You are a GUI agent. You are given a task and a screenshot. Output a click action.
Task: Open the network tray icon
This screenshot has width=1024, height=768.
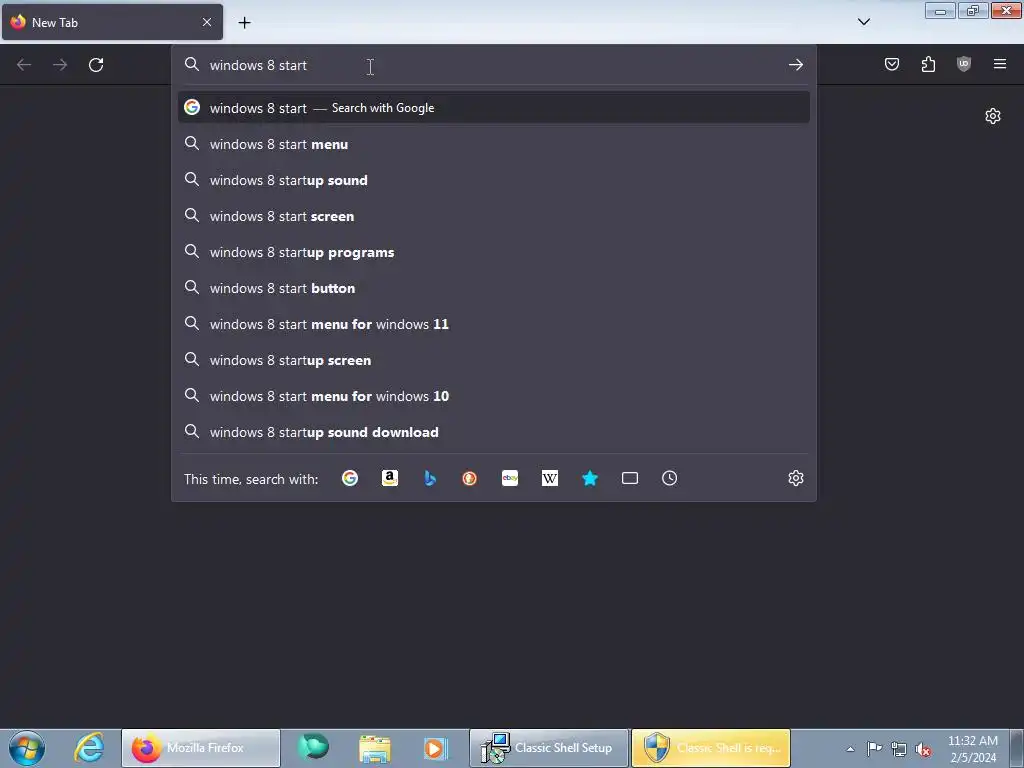[x=899, y=749]
